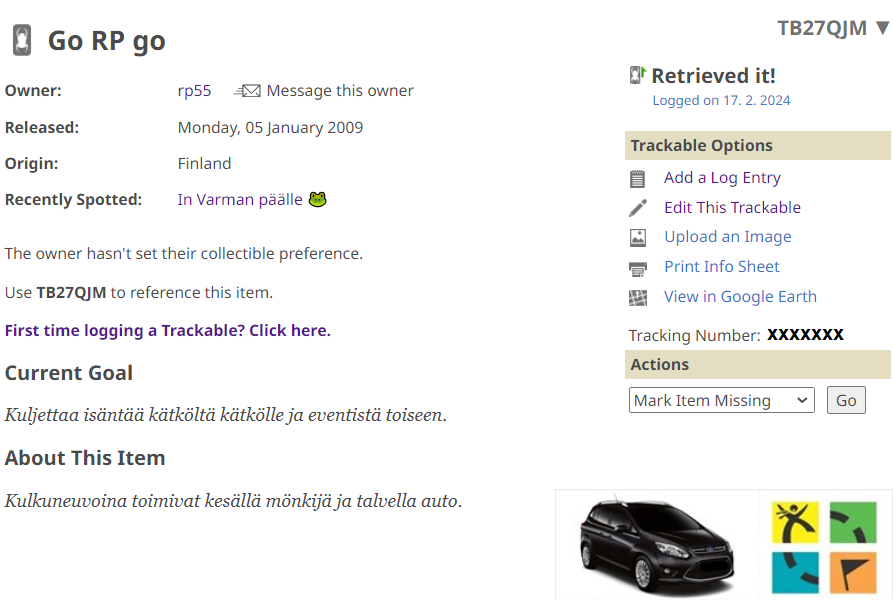Click the frog icon beside Varman päälle
The width and height of the screenshot is (893, 600).
pyautogui.click(x=318, y=199)
